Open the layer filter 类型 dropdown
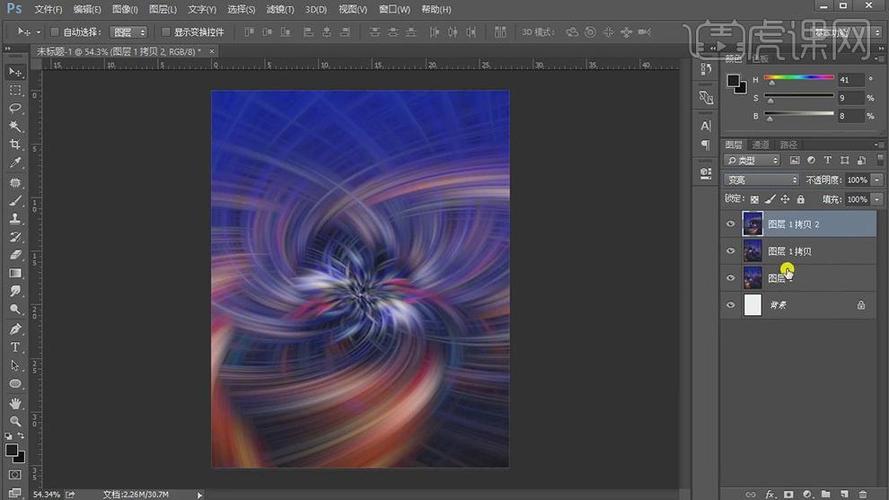889x500 pixels. (x=752, y=160)
